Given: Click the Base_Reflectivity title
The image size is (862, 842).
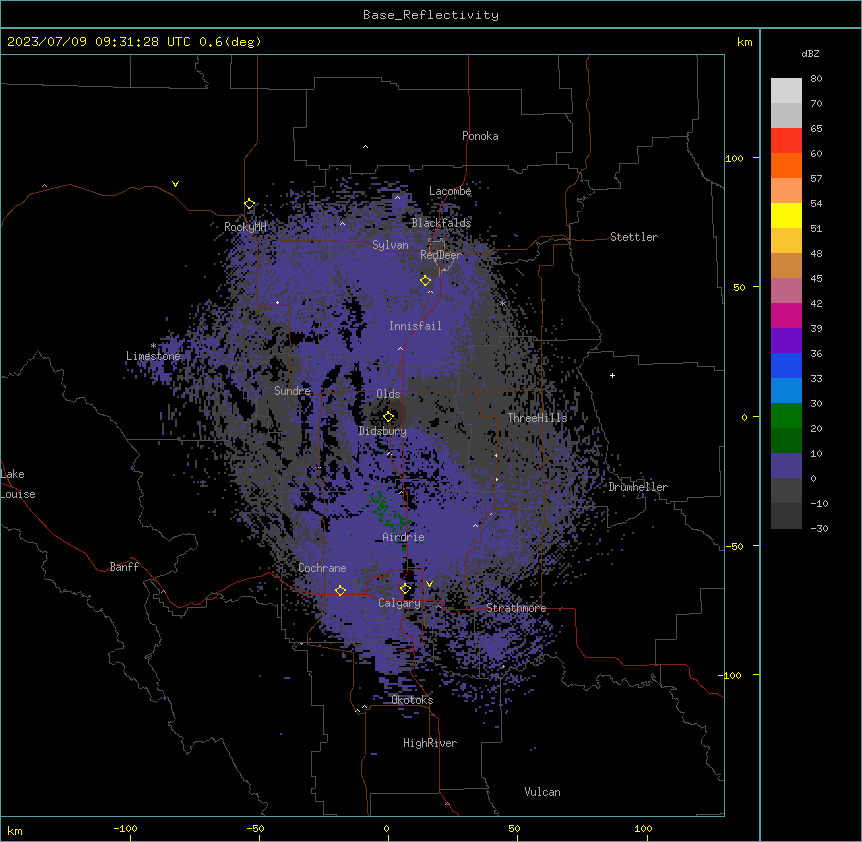Looking at the screenshot, I should [431, 15].
